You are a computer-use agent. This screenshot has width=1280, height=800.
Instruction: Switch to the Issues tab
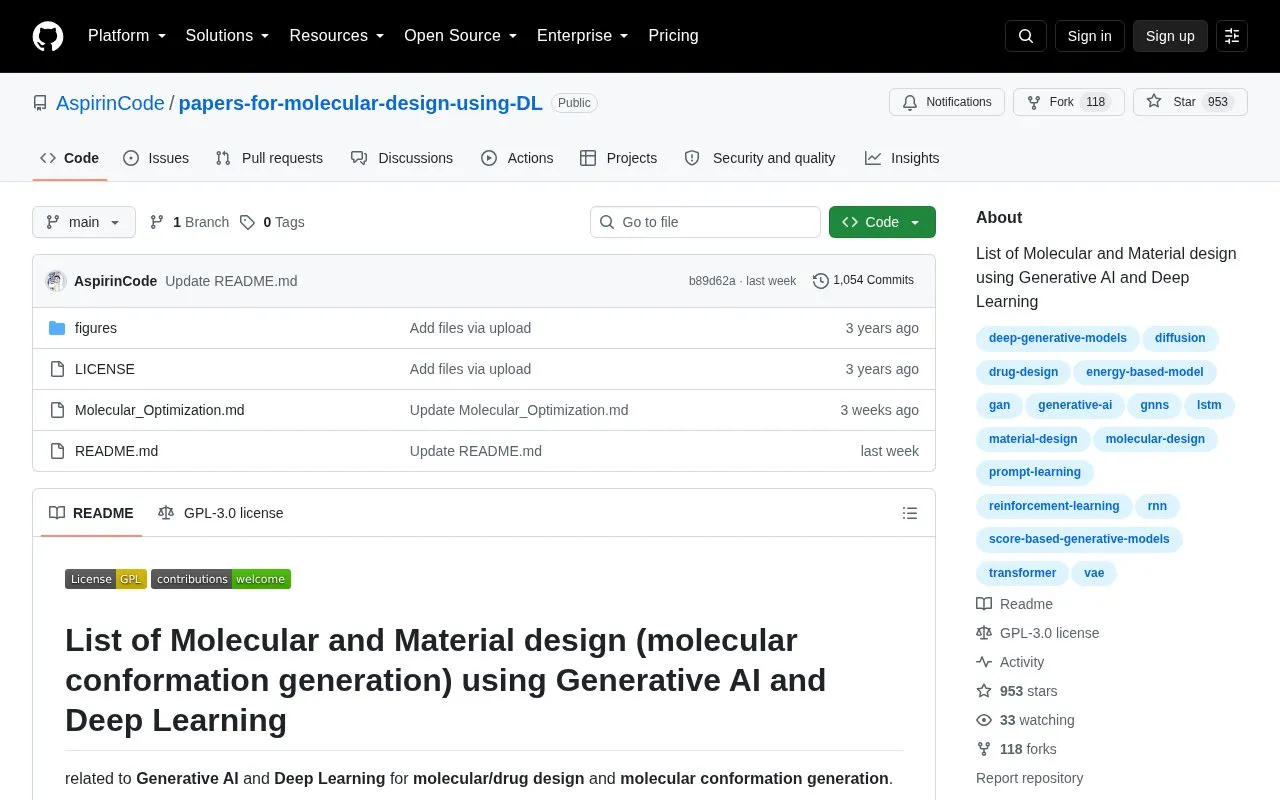coord(156,158)
